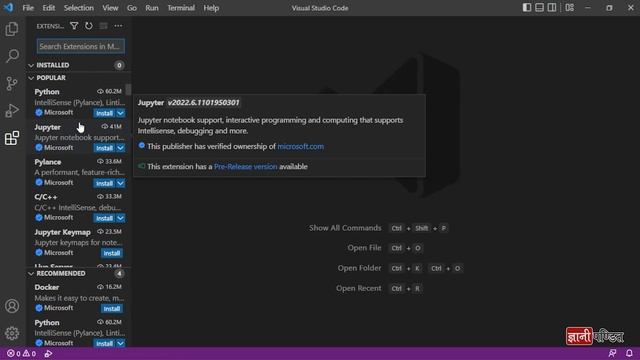Image resolution: width=640 pixels, height=360 pixels.
Task: Collapse the Popular section
Action: point(31,78)
